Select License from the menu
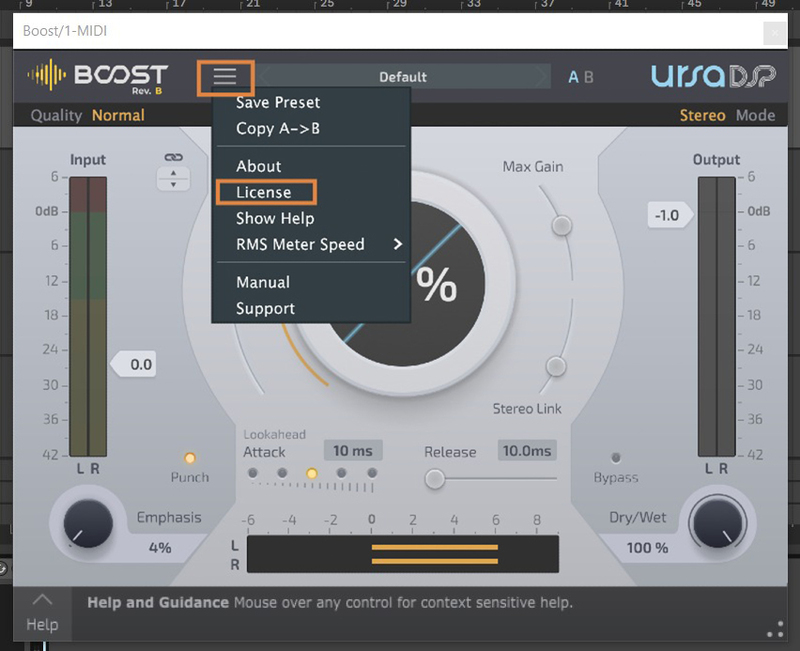The width and height of the screenshot is (800, 651). point(264,192)
